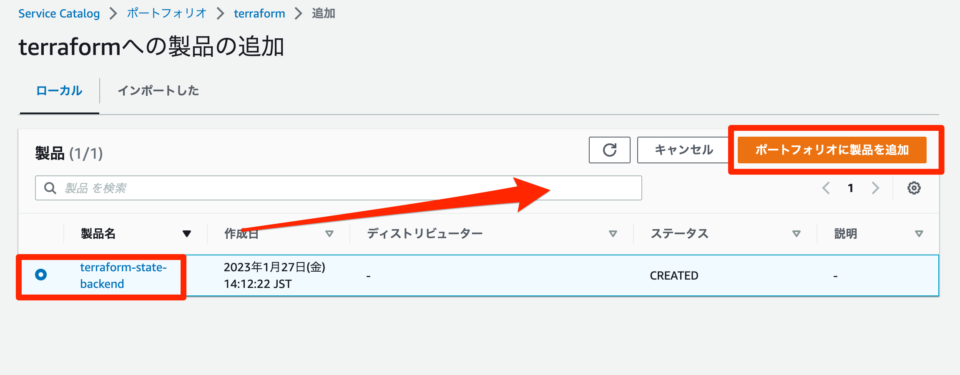960x375 pixels.
Task: Go to previous page arrow
Action: click(x=826, y=188)
